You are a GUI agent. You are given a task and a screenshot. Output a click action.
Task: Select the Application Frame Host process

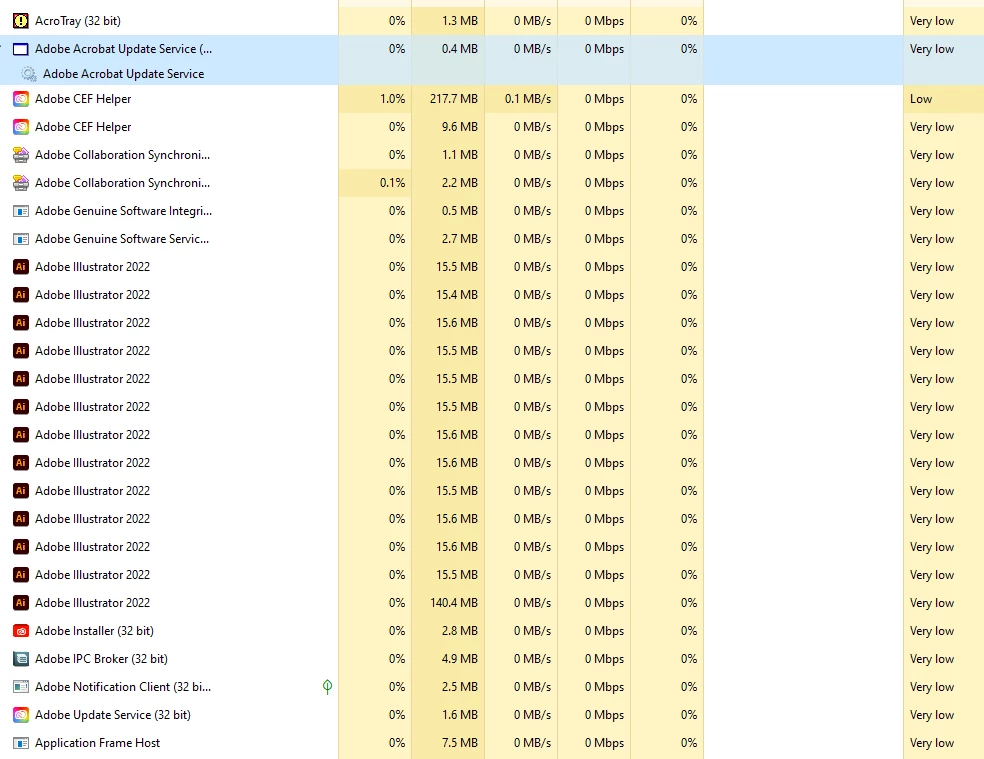tap(97, 743)
